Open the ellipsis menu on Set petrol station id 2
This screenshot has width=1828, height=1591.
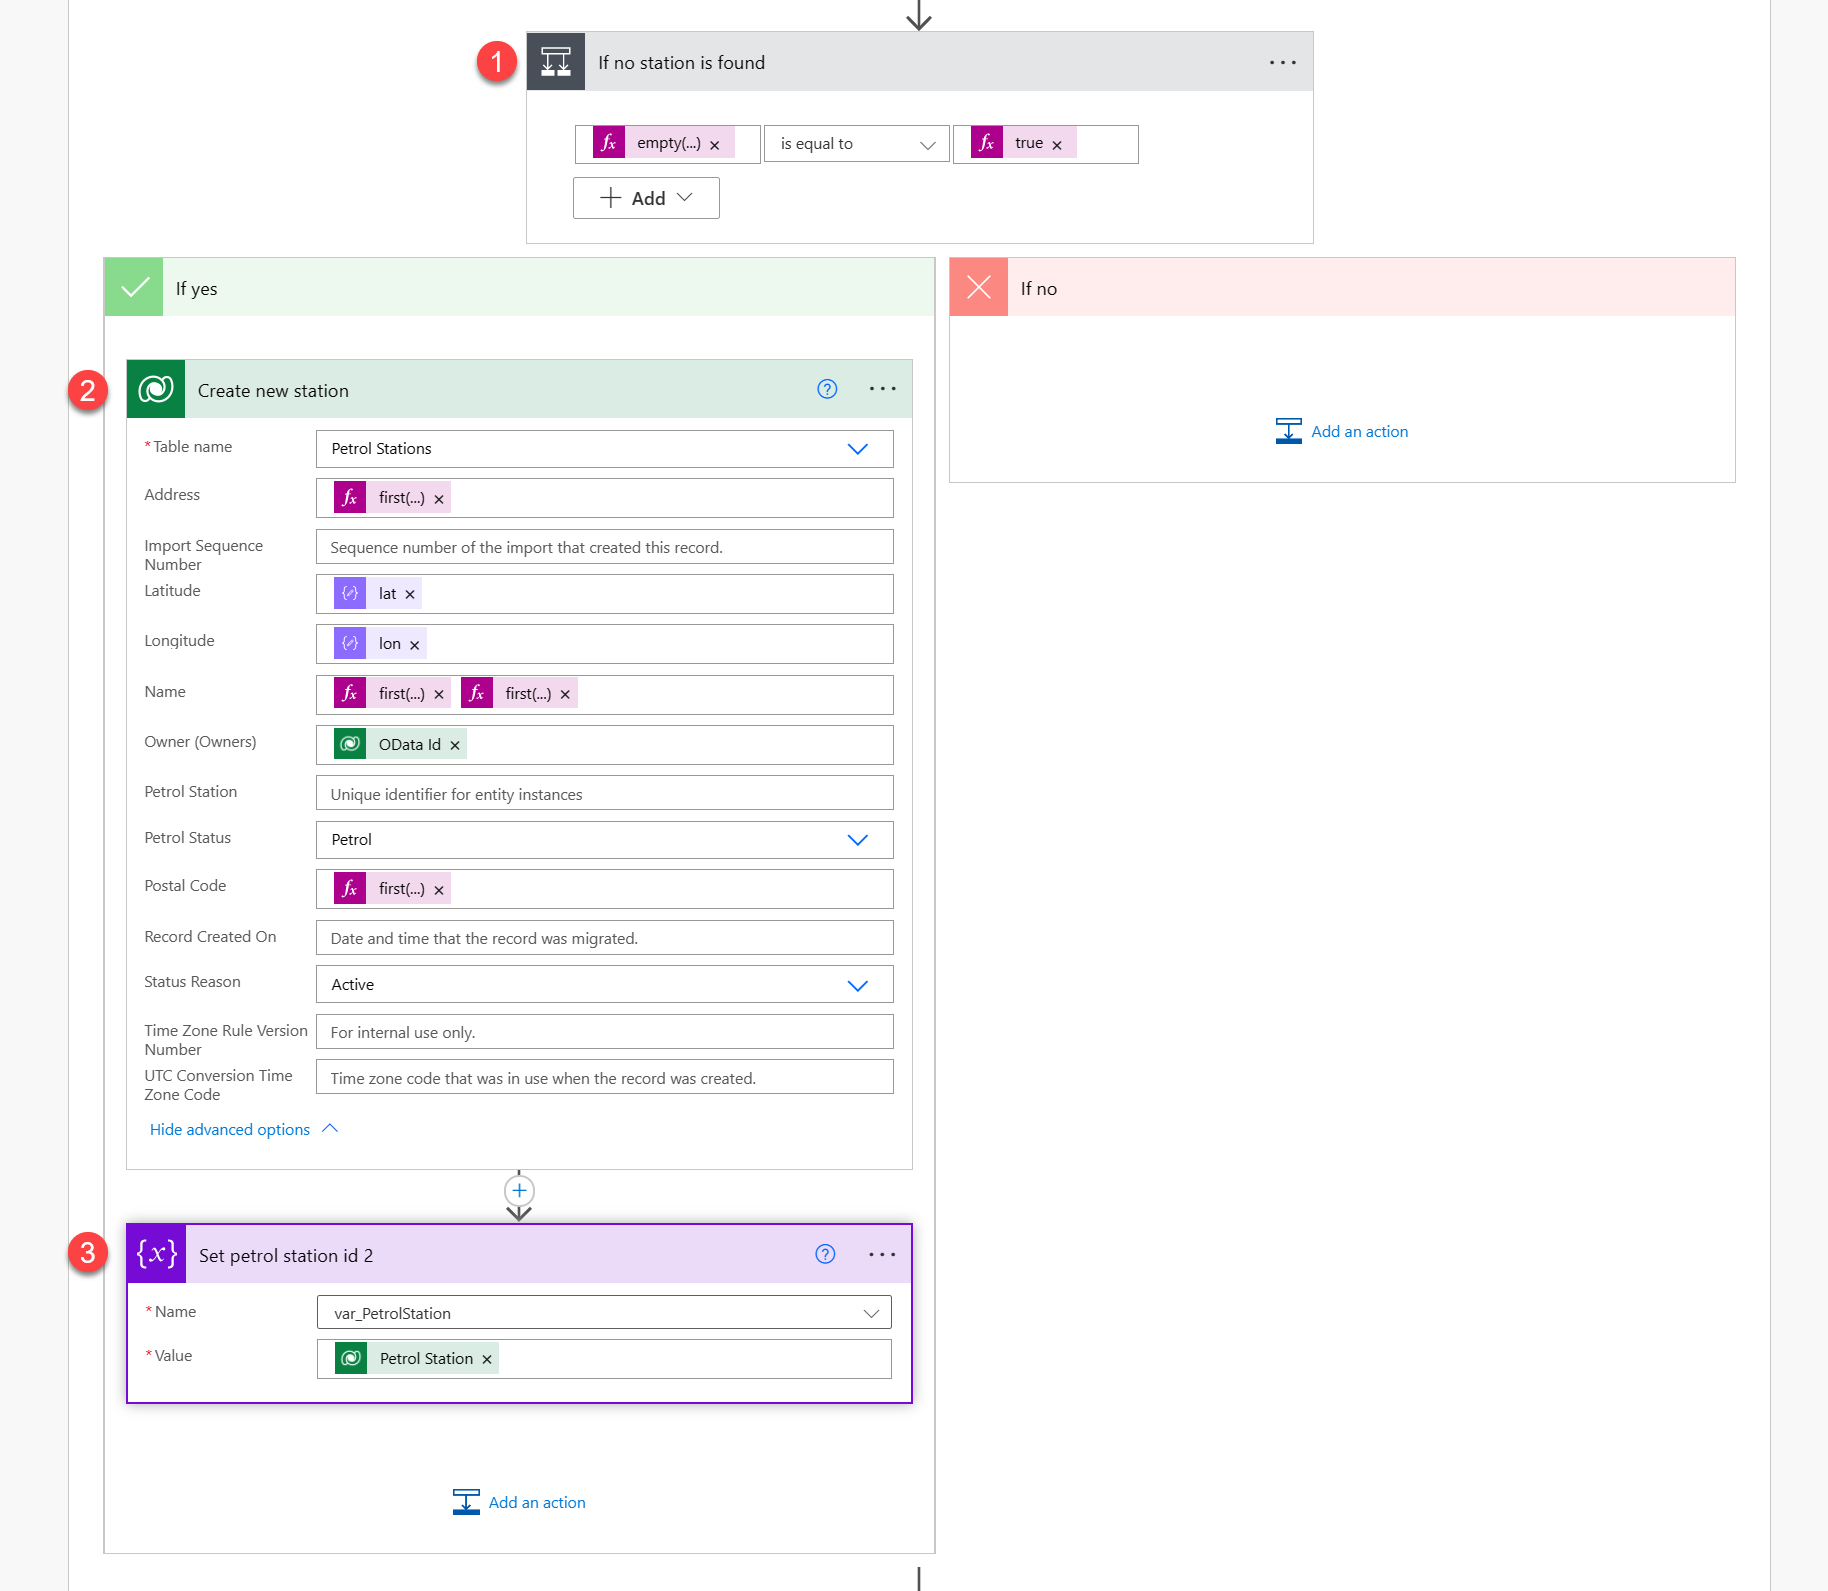coord(882,1254)
